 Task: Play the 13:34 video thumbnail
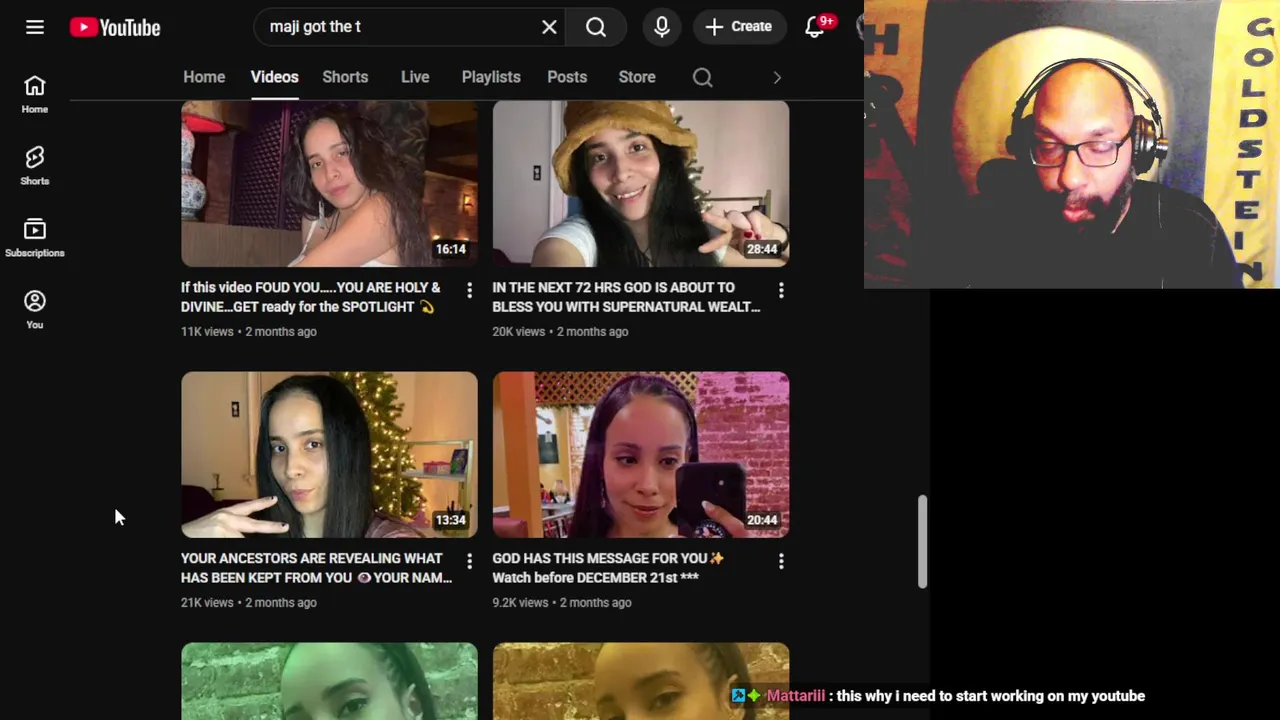click(329, 455)
